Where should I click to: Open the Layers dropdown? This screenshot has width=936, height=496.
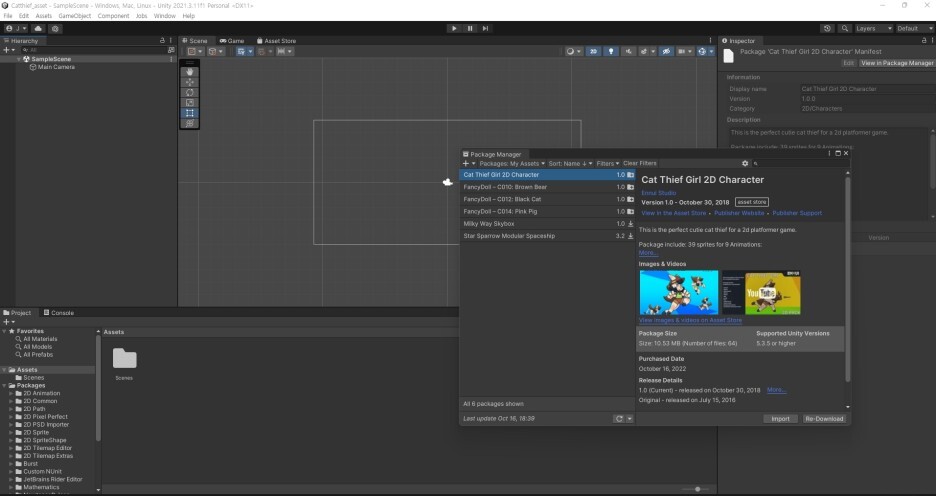tap(873, 28)
